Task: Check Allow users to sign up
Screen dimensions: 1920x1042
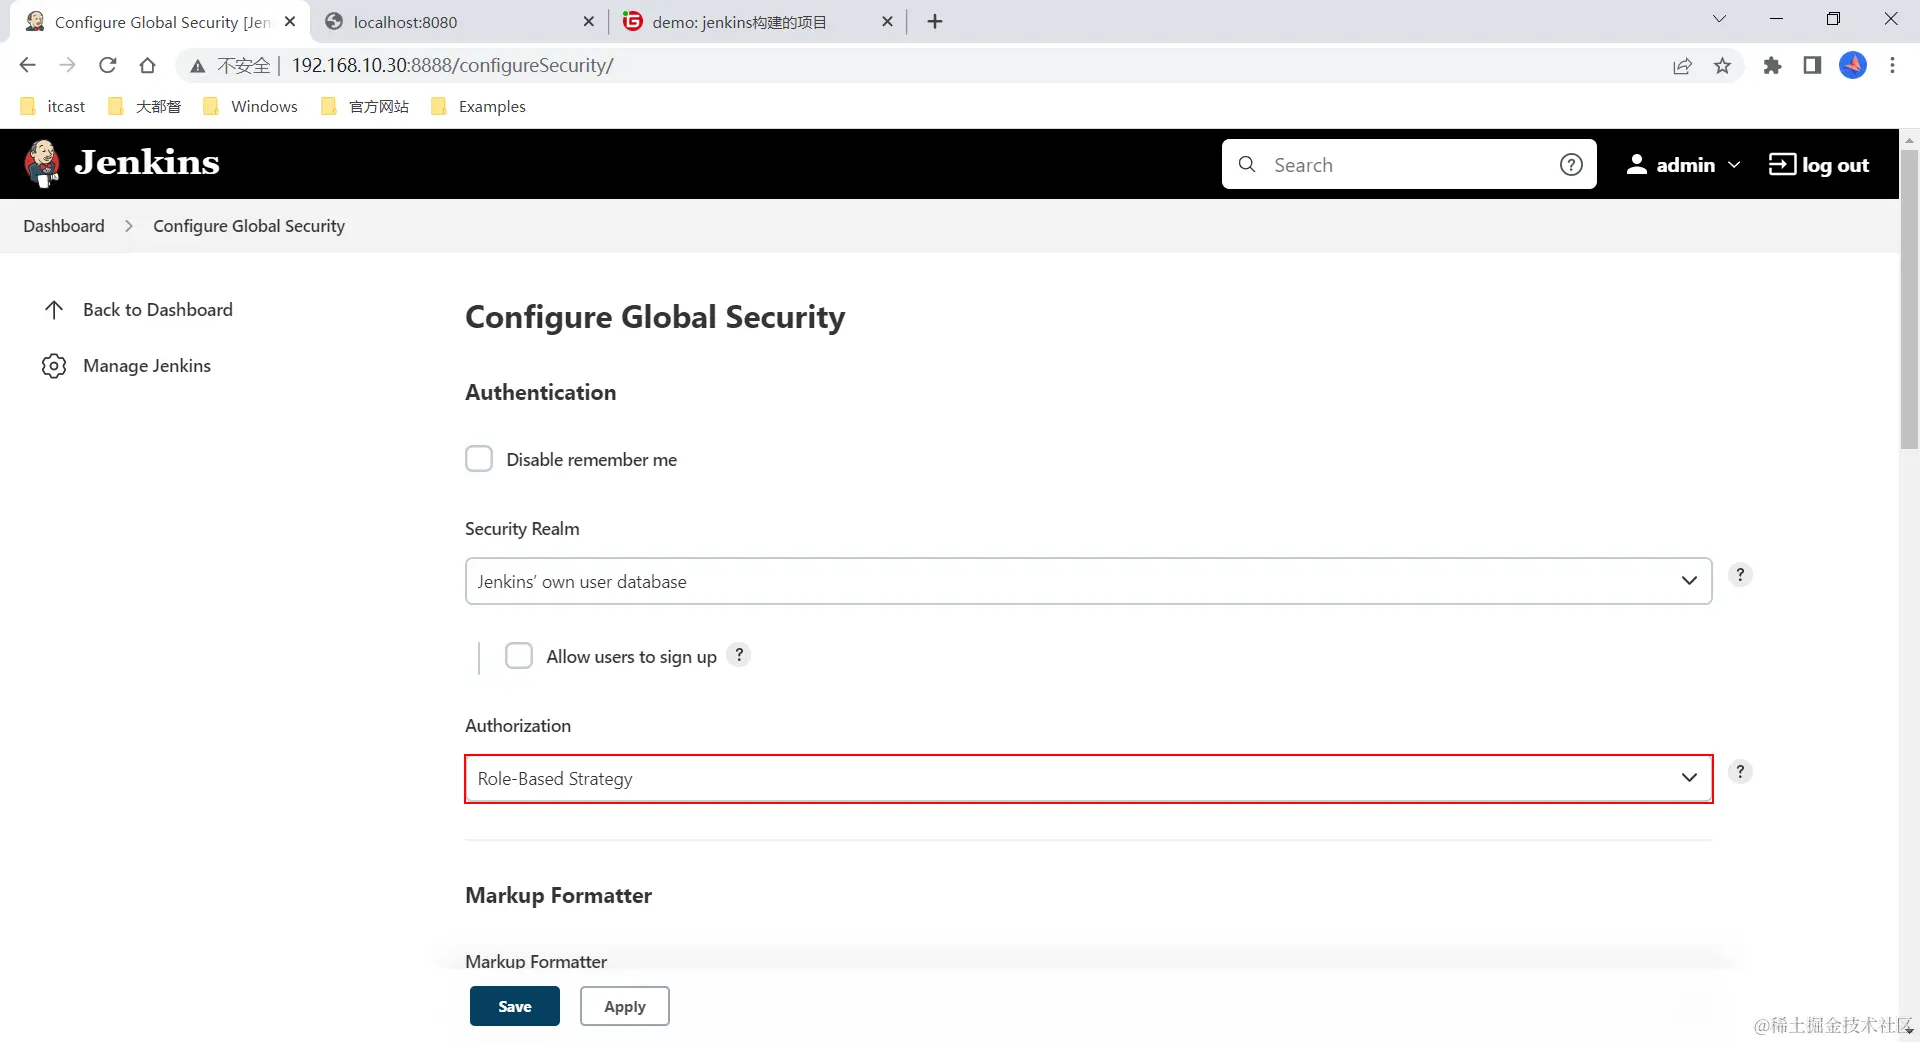Action: tap(519, 655)
